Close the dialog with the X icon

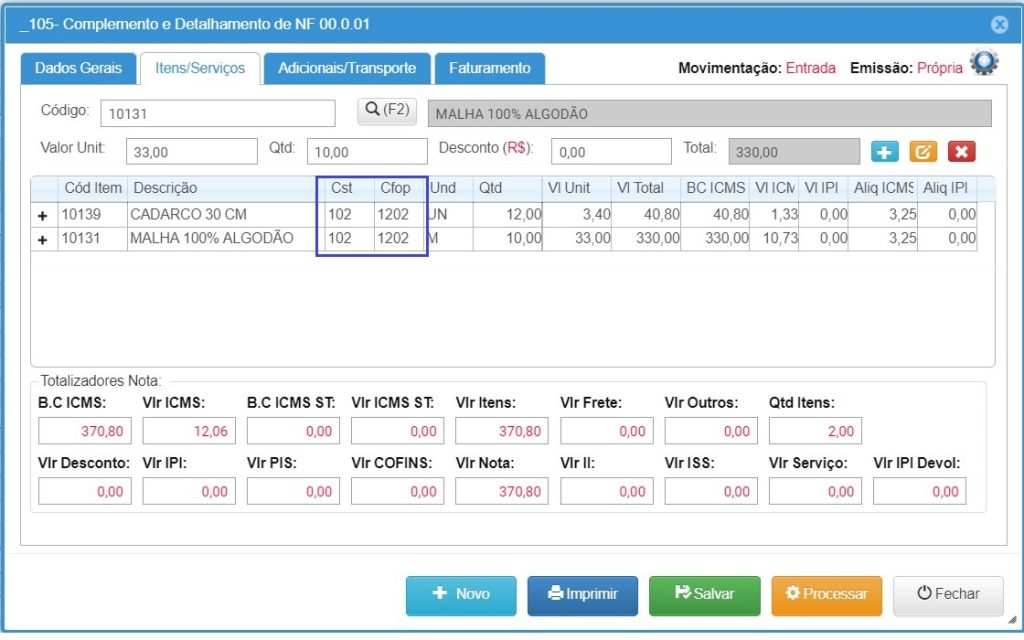(998, 25)
